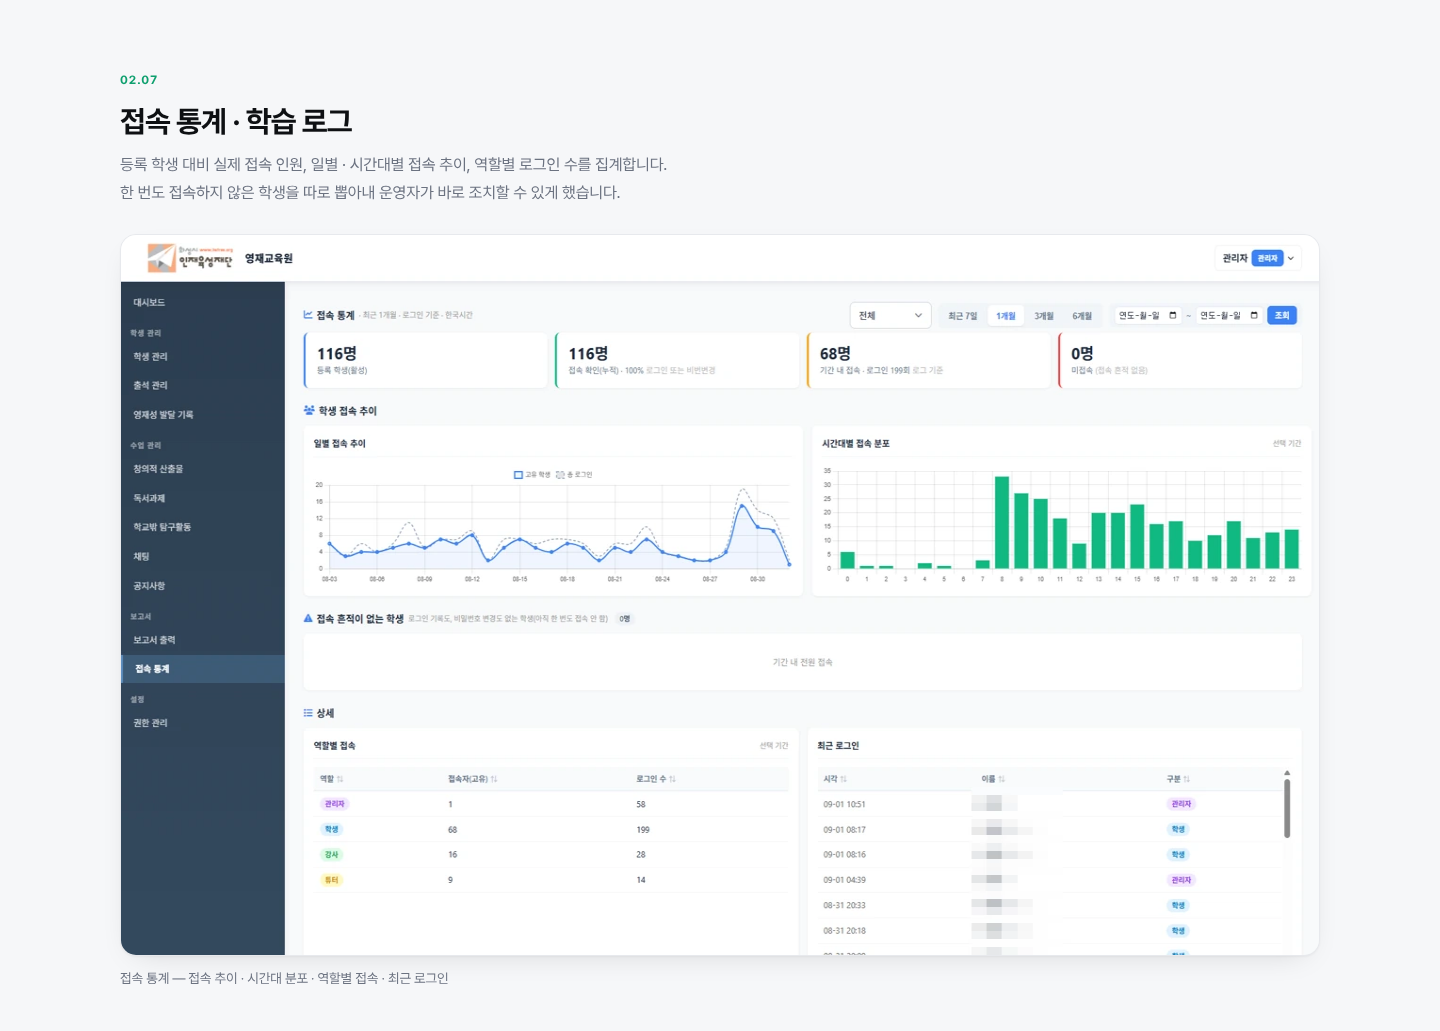The width and height of the screenshot is (1440, 1031).
Task: Open 학교밖 탐구활동 sidebar item
Action: 203,527
